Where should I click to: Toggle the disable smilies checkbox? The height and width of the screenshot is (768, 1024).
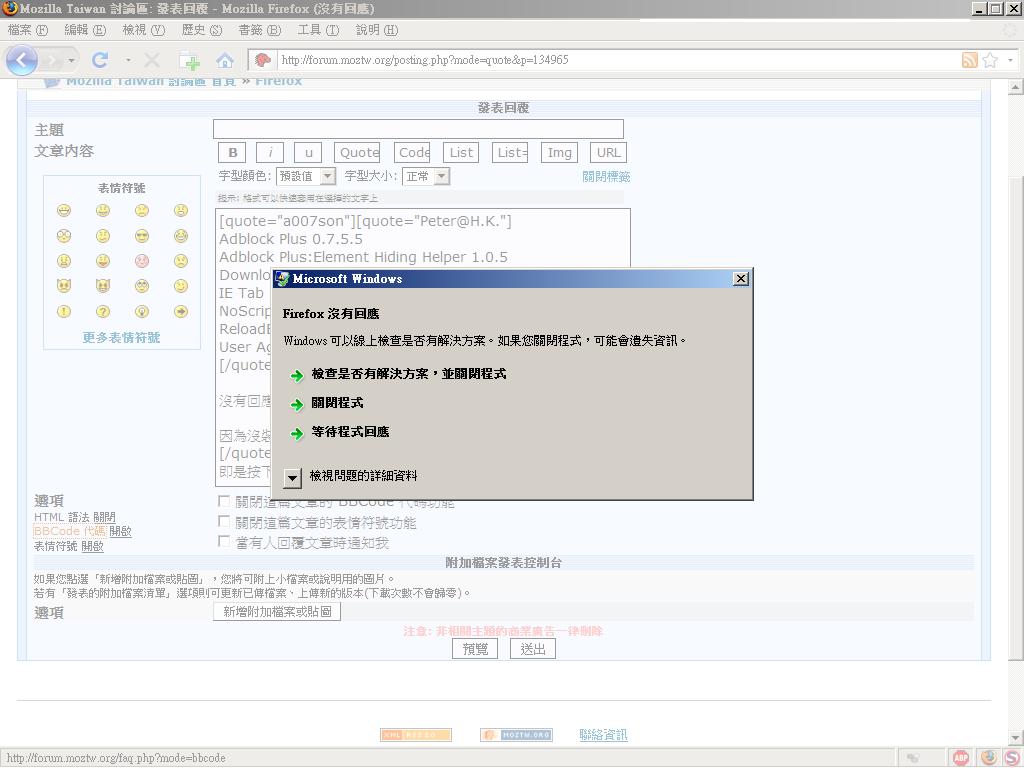click(x=224, y=522)
